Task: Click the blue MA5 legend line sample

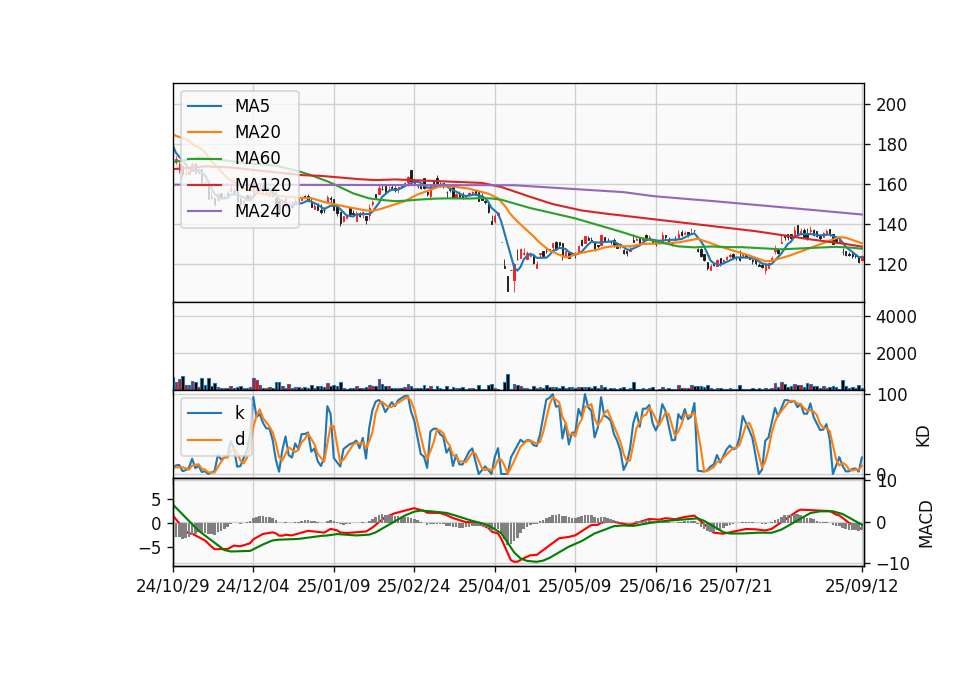Action: point(204,107)
